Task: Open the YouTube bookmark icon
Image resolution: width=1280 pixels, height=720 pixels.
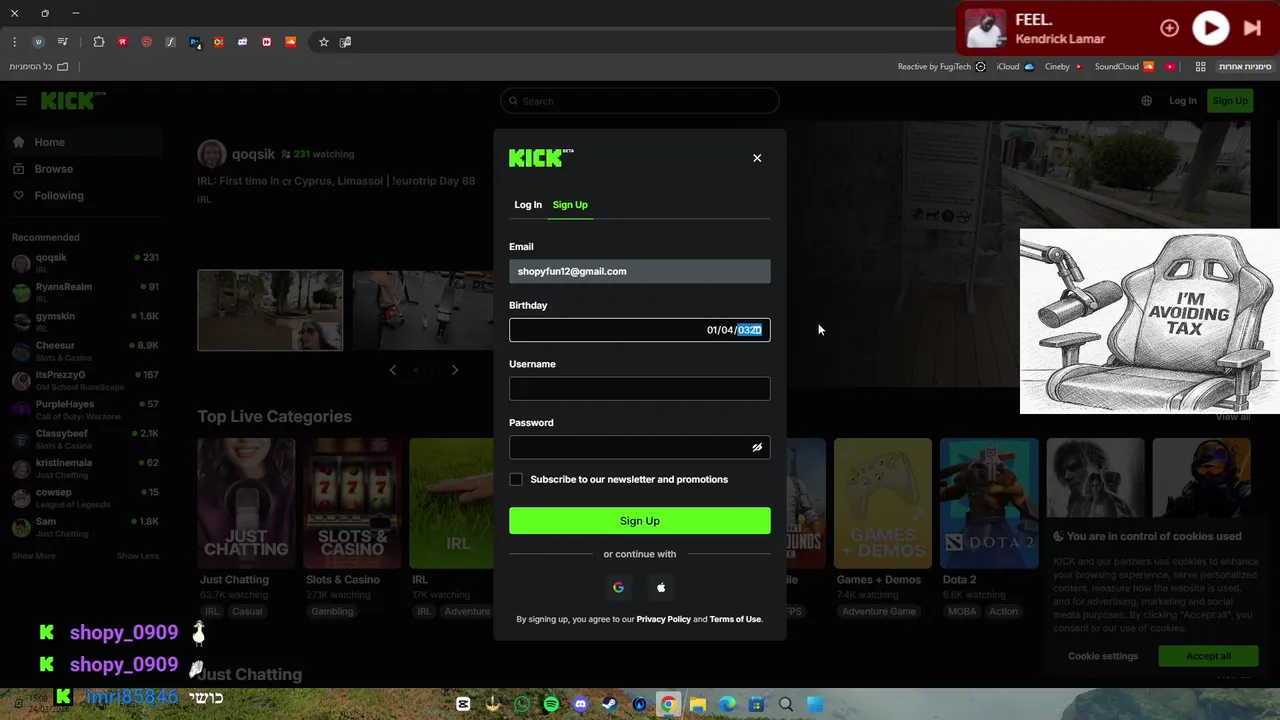Action: click(1170, 67)
